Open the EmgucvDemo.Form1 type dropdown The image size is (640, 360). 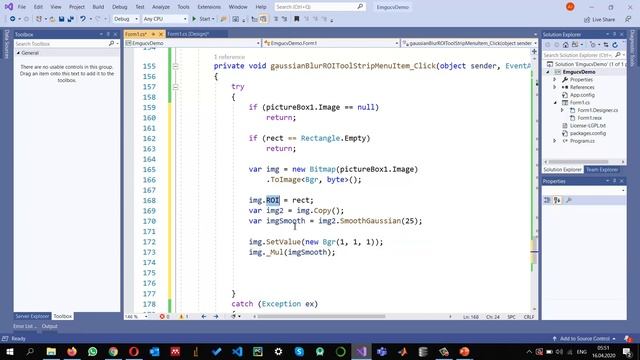coord(331,43)
